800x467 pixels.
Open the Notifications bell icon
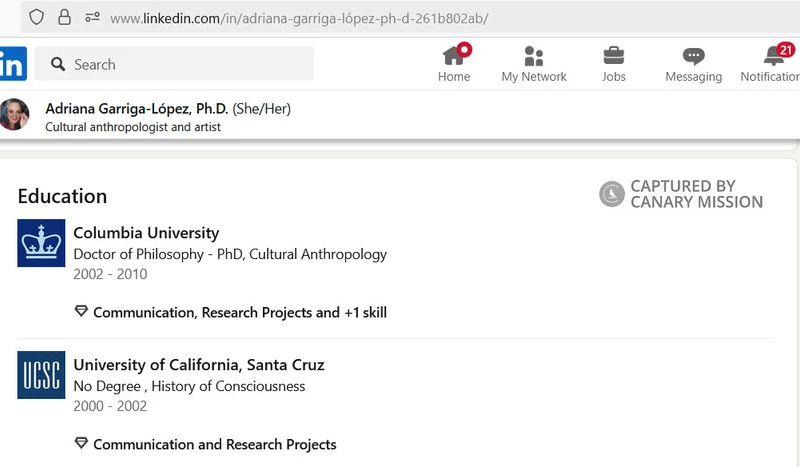pyautogui.click(x=774, y=56)
